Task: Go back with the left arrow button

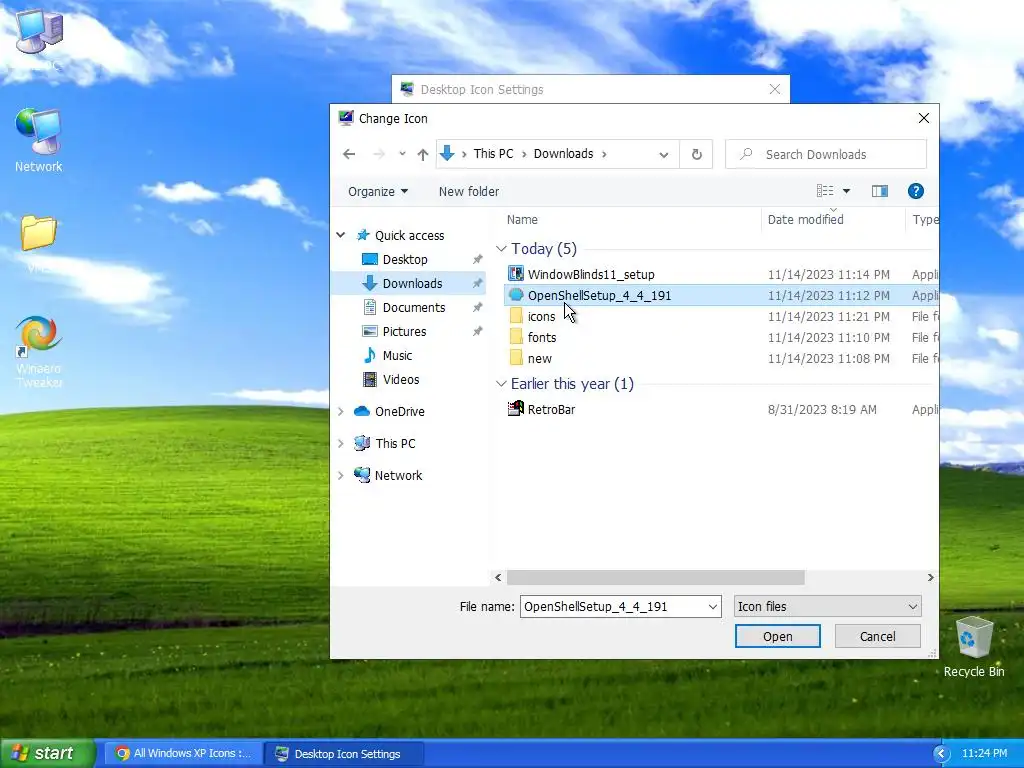Action: point(349,154)
